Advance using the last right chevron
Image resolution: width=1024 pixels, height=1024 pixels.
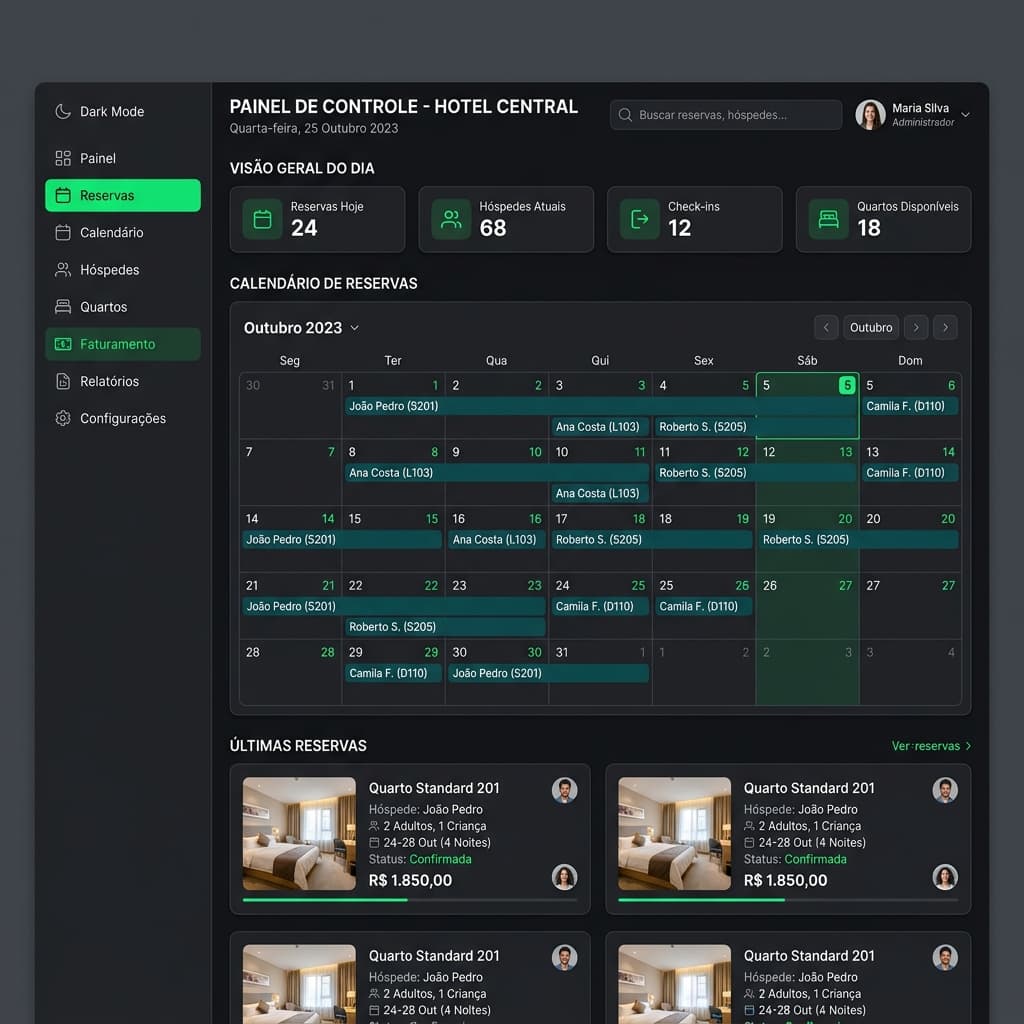(x=945, y=328)
